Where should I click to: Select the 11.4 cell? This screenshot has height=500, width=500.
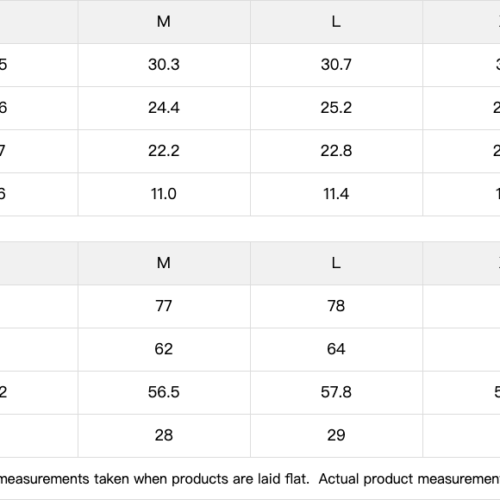(x=336, y=194)
